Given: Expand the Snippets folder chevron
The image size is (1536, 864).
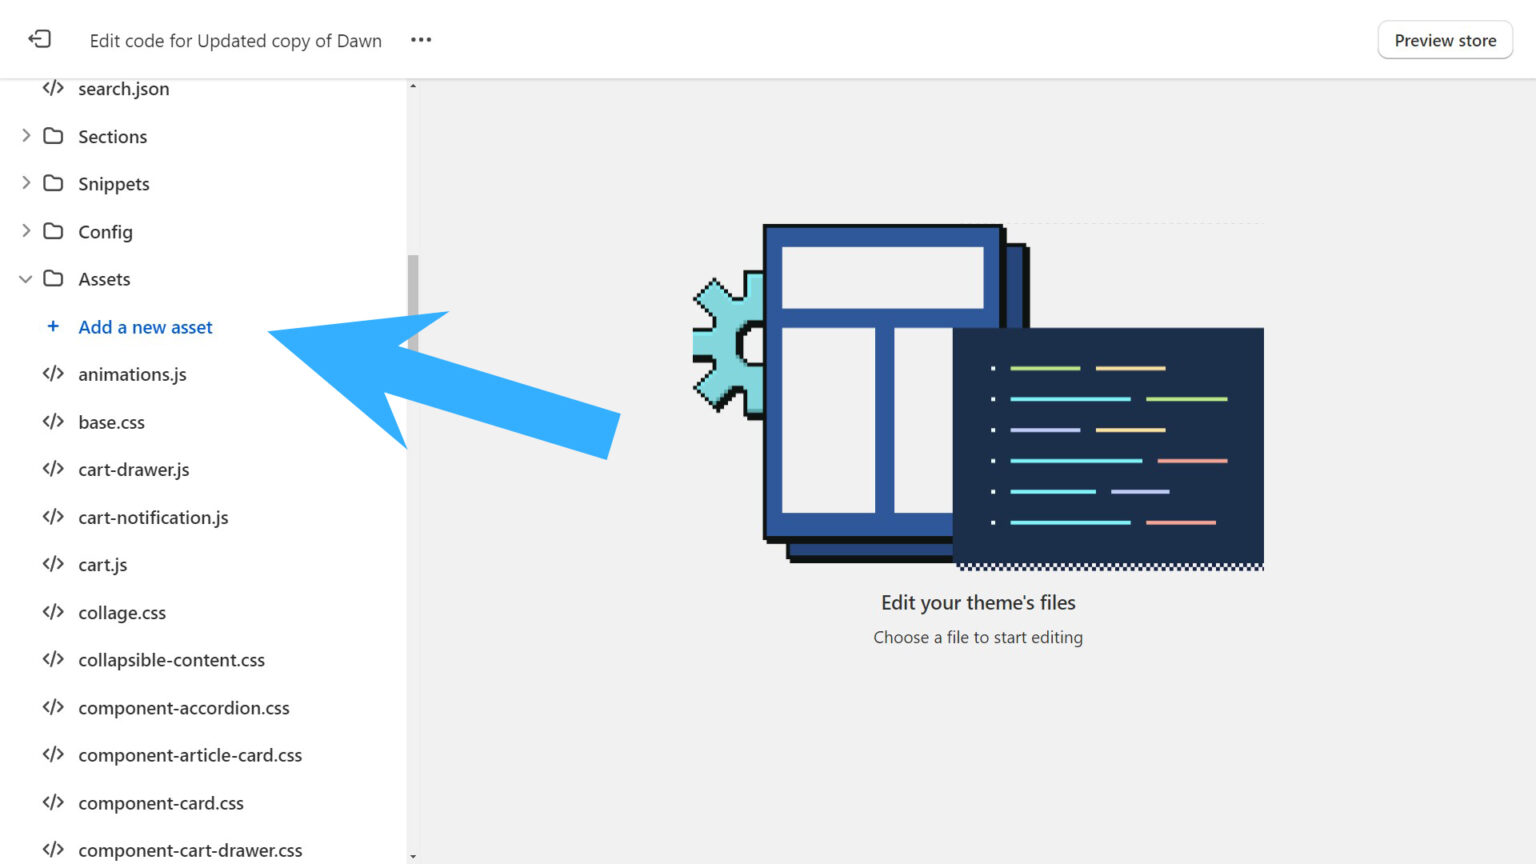Looking at the screenshot, I should click(26, 183).
